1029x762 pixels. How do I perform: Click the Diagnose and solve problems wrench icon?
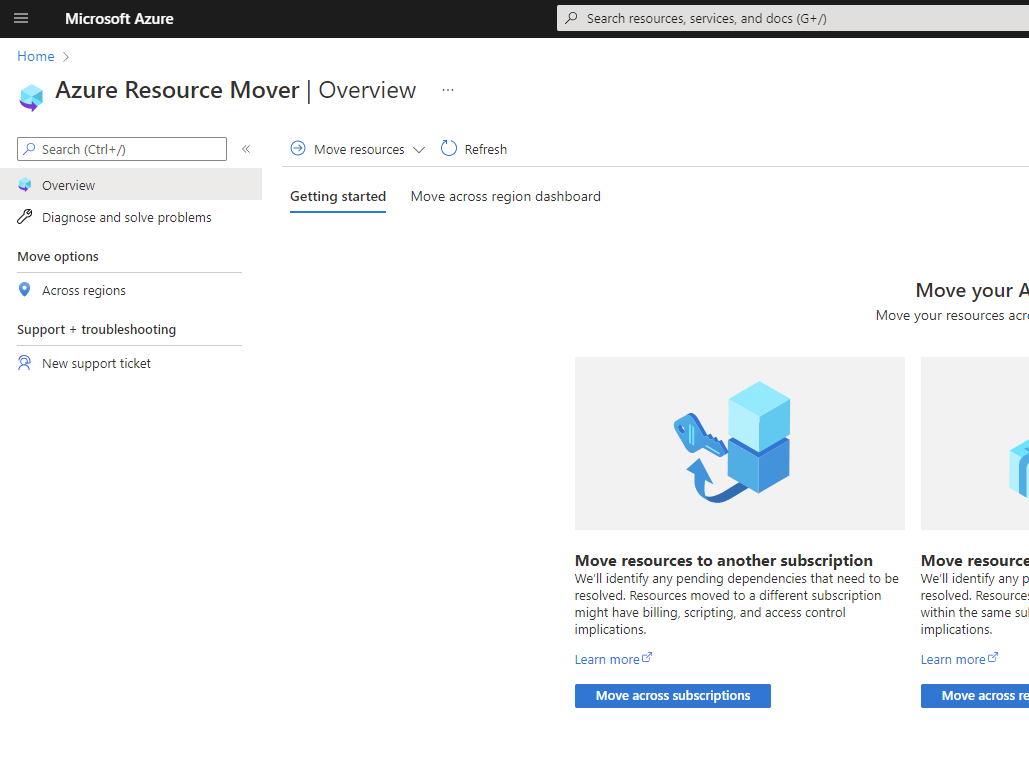(25, 217)
